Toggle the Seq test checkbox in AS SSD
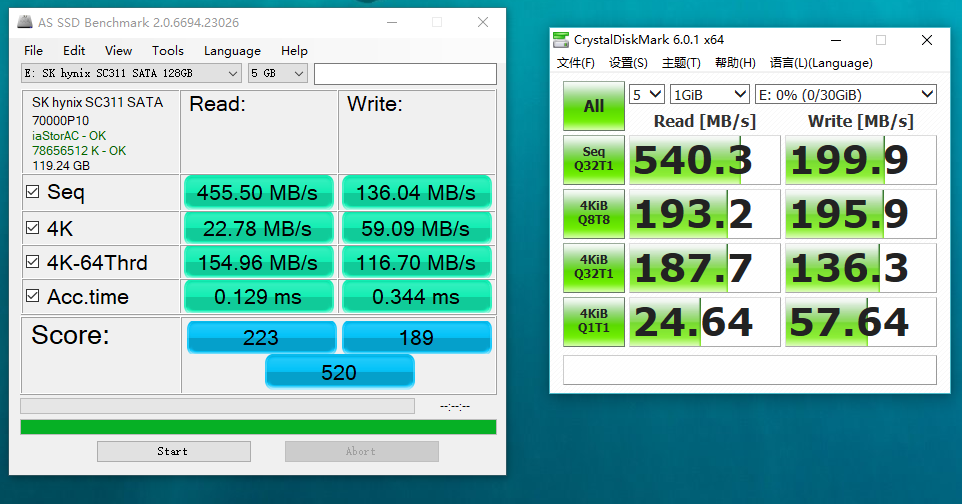The width and height of the screenshot is (962, 504). [x=33, y=192]
